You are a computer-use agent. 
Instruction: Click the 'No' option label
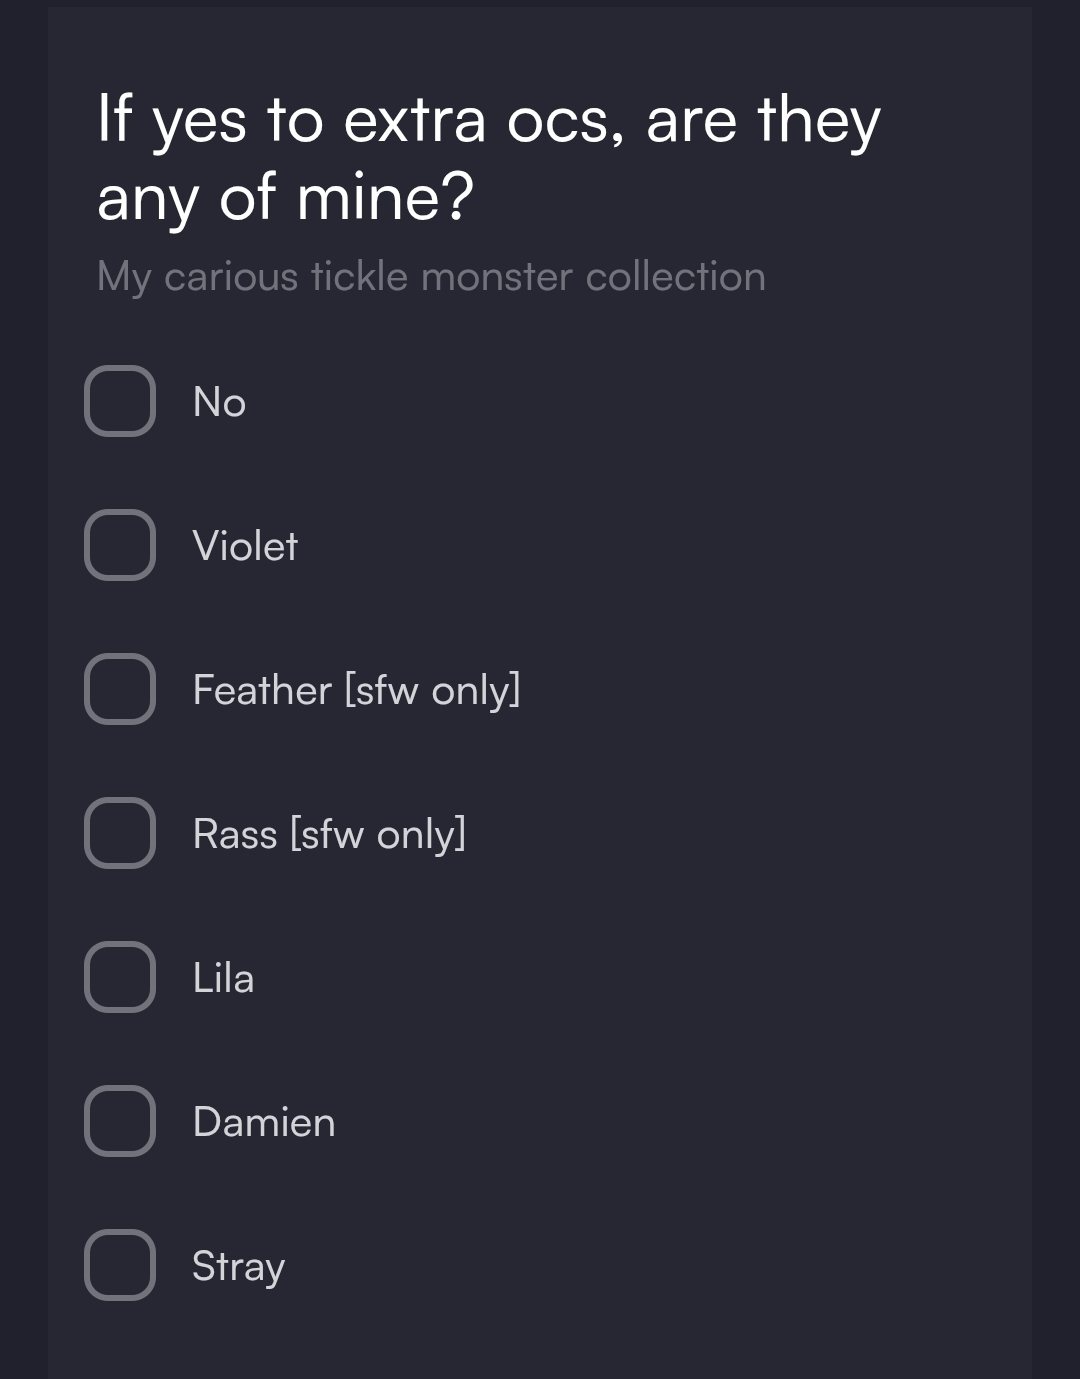[x=219, y=402]
